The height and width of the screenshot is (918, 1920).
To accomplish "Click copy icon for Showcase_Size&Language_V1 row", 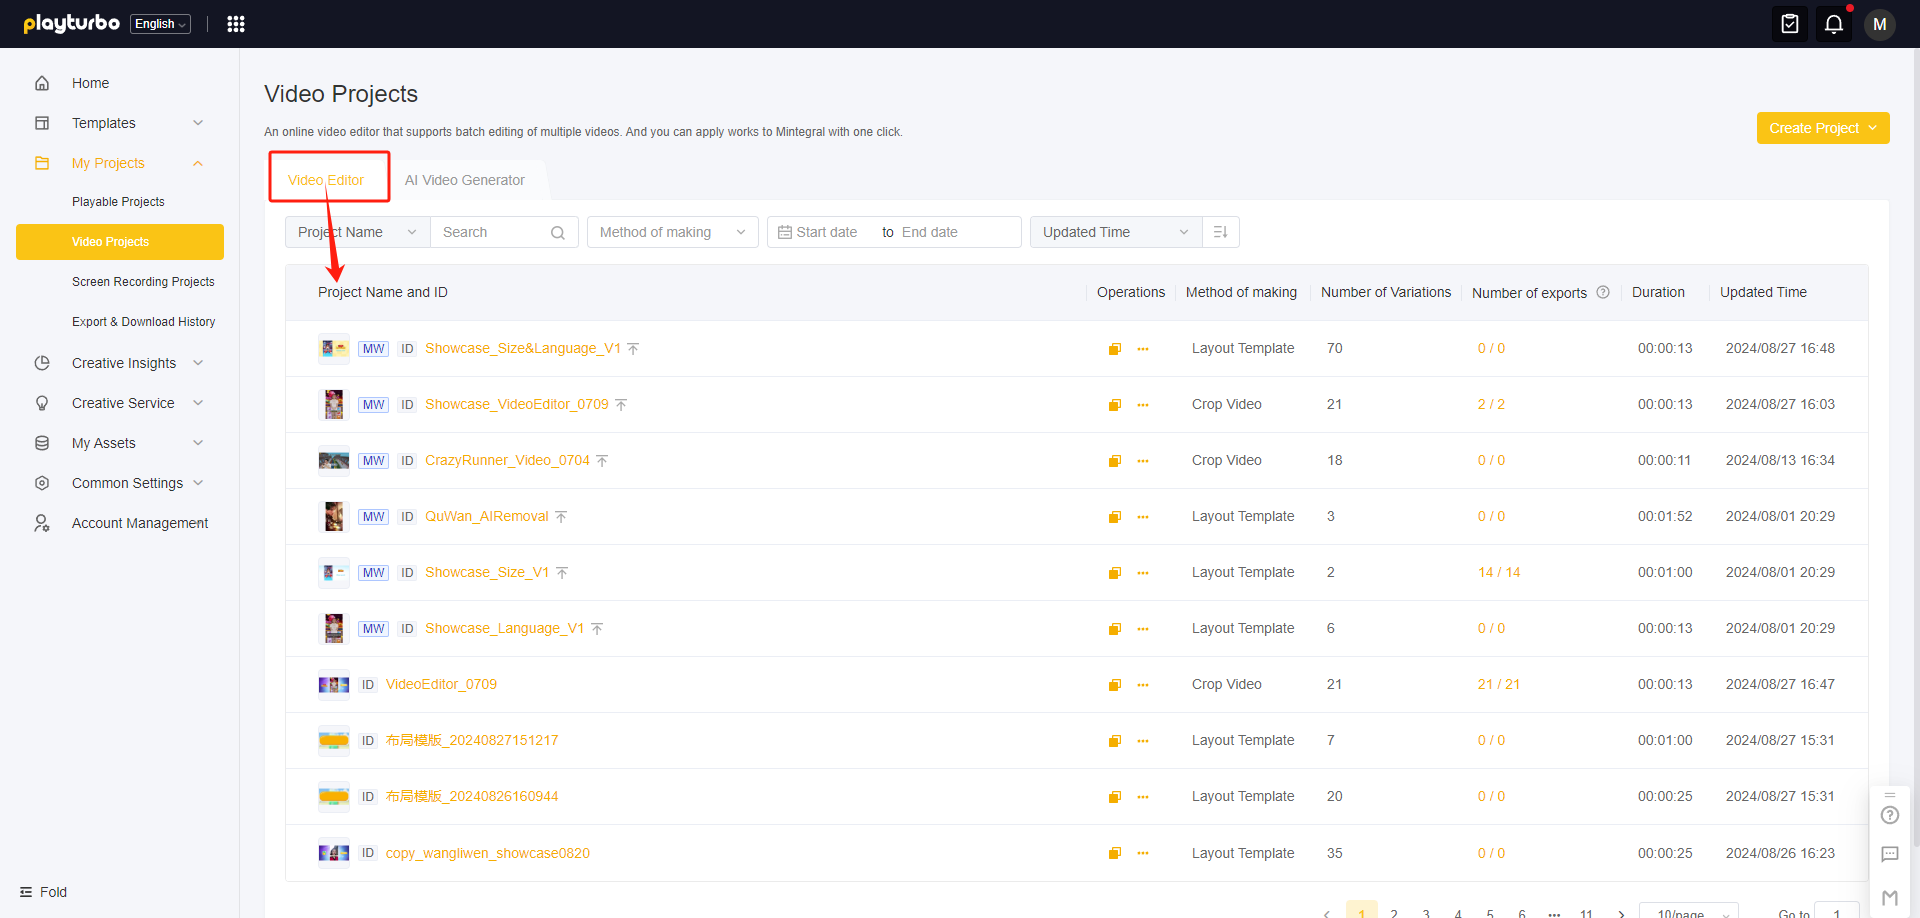I will 1114,349.
